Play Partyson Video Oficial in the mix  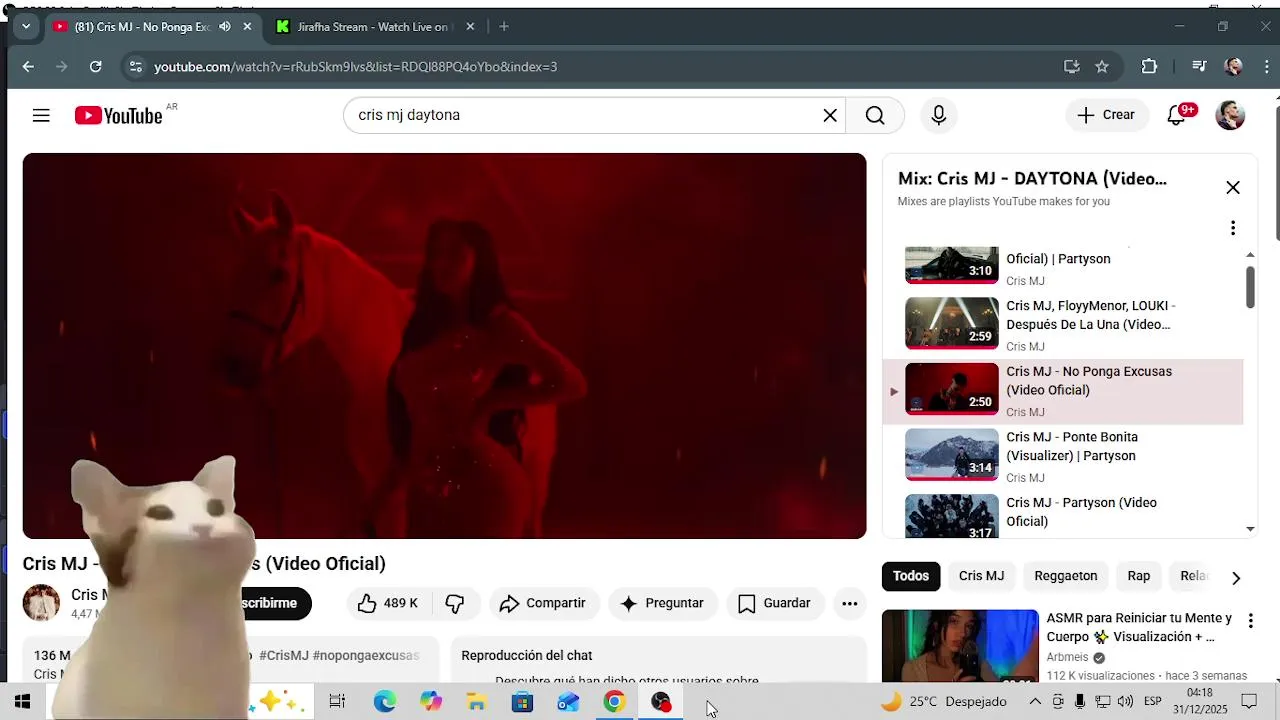point(1063,515)
